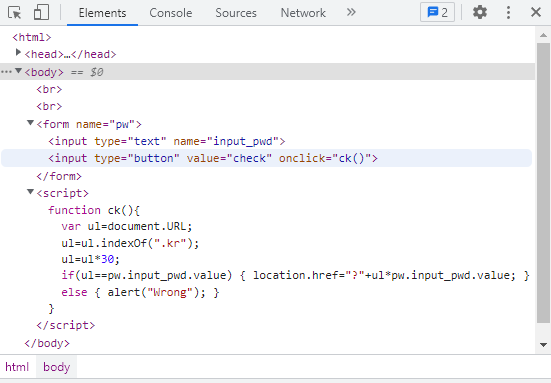
Task: Select the </form> closing tag
Action: [59, 176]
